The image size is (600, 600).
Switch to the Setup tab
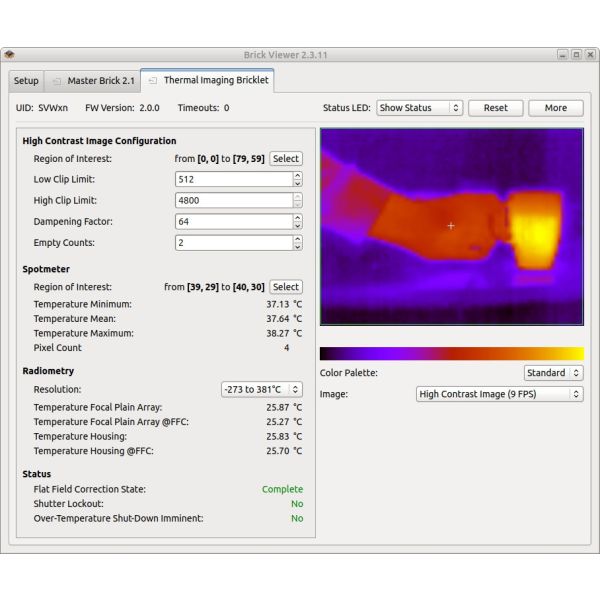26,81
